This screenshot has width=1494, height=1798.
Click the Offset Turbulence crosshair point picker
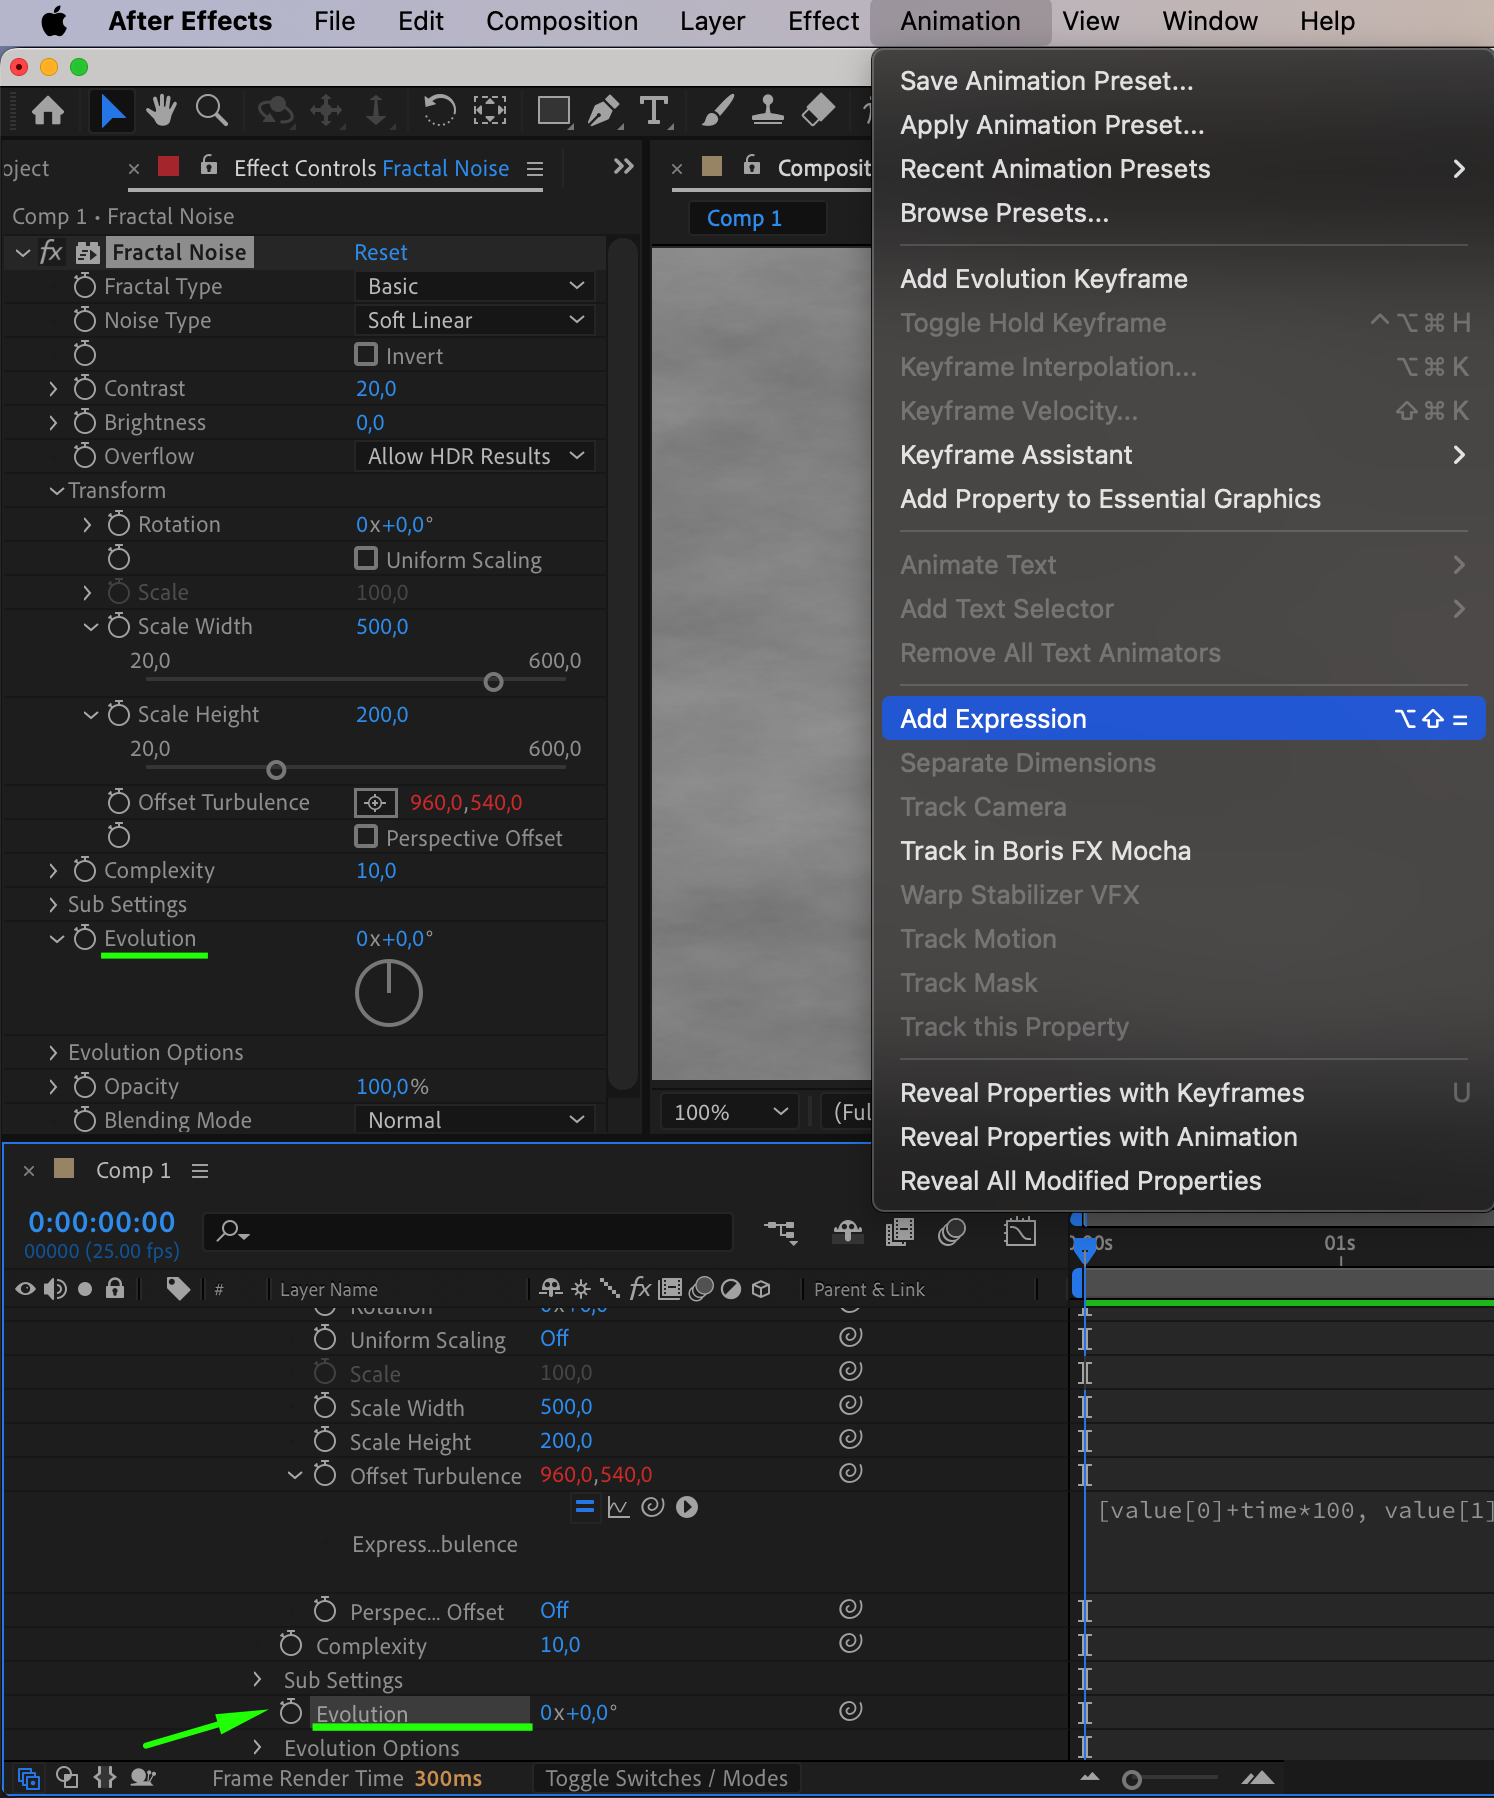tap(375, 803)
